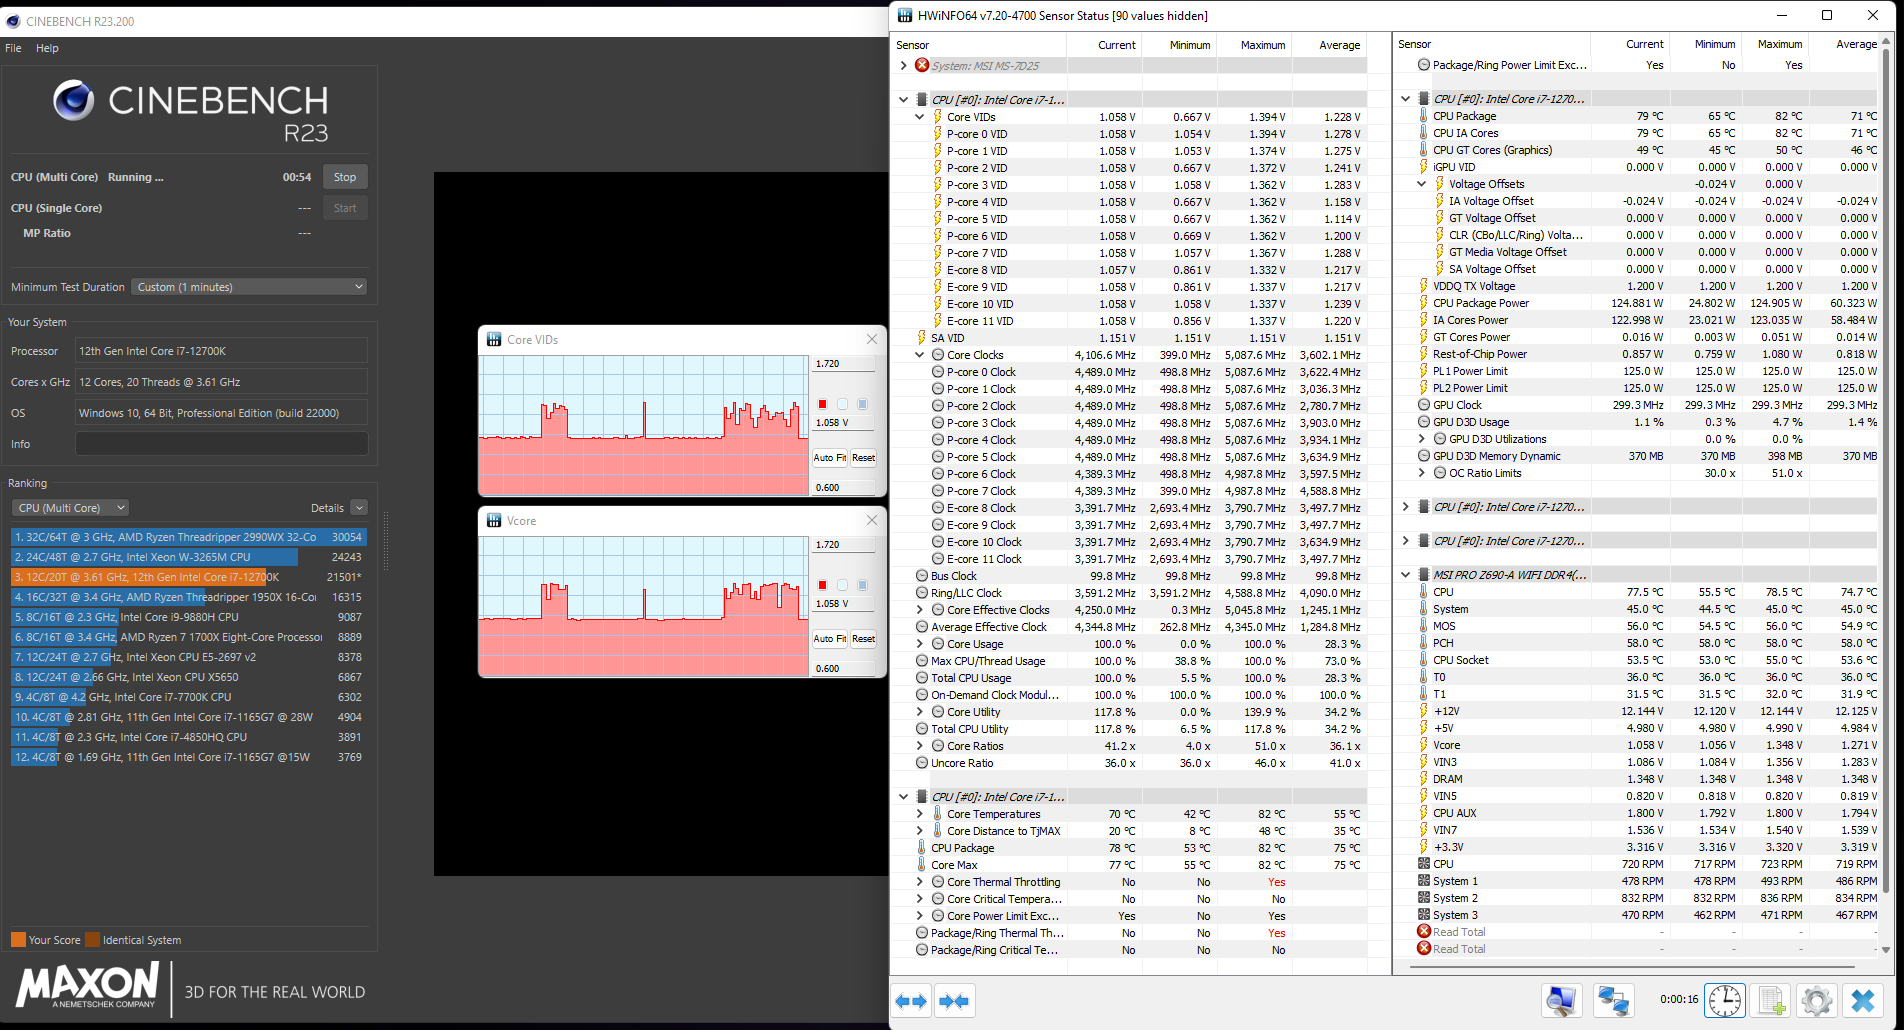This screenshot has width=1904, height=1030.
Task: Collapse the MSI PRO Z690-A WIFI DDR4 group
Action: (x=1405, y=575)
